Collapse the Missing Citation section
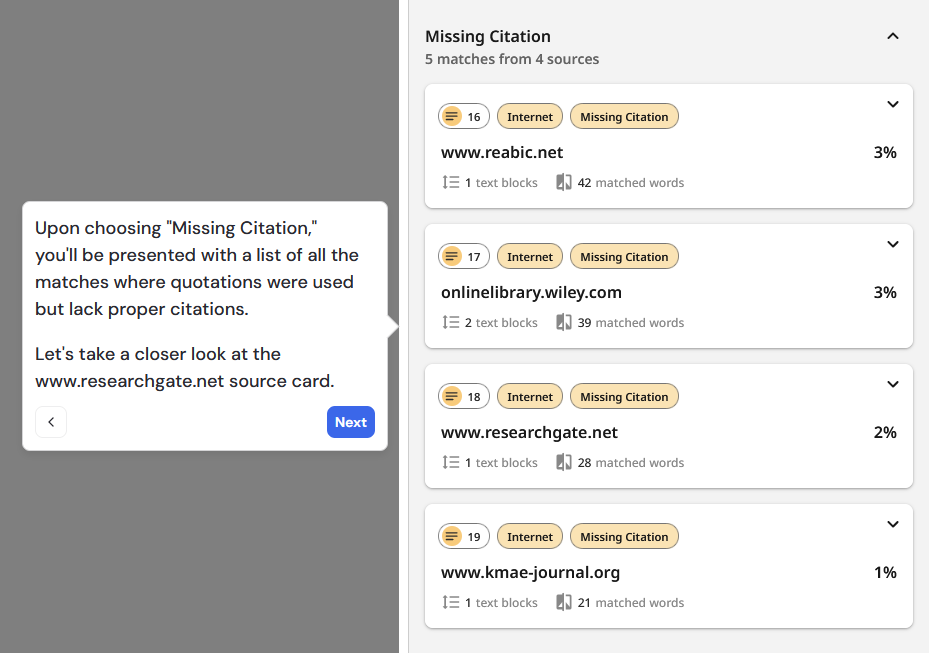Screen dimensions: 929x653 click(x=893, y=36)
